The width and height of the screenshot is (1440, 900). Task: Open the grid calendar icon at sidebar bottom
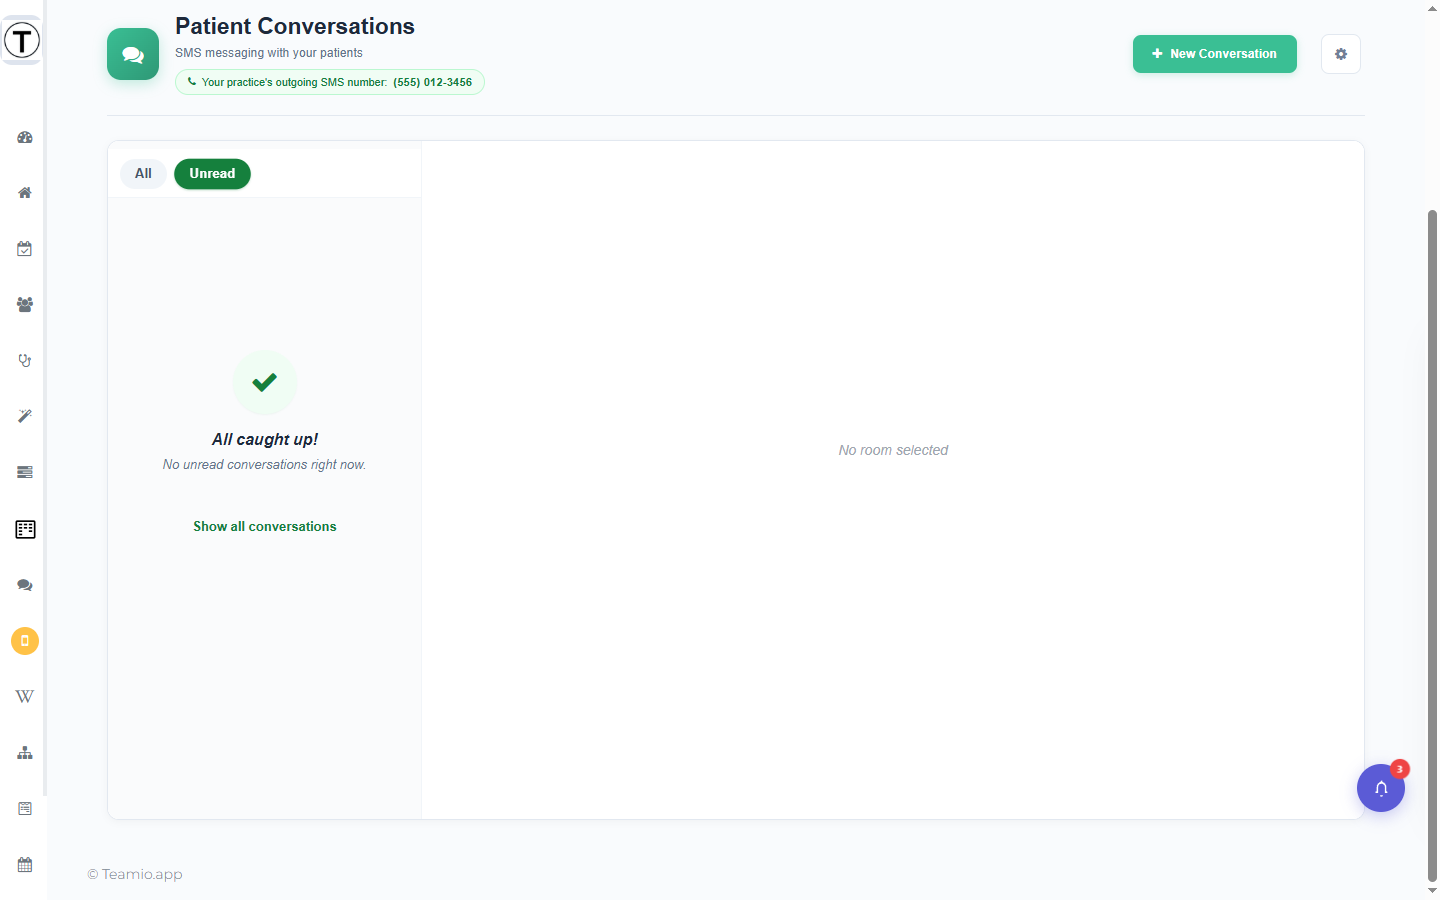[x=25, y=864]
